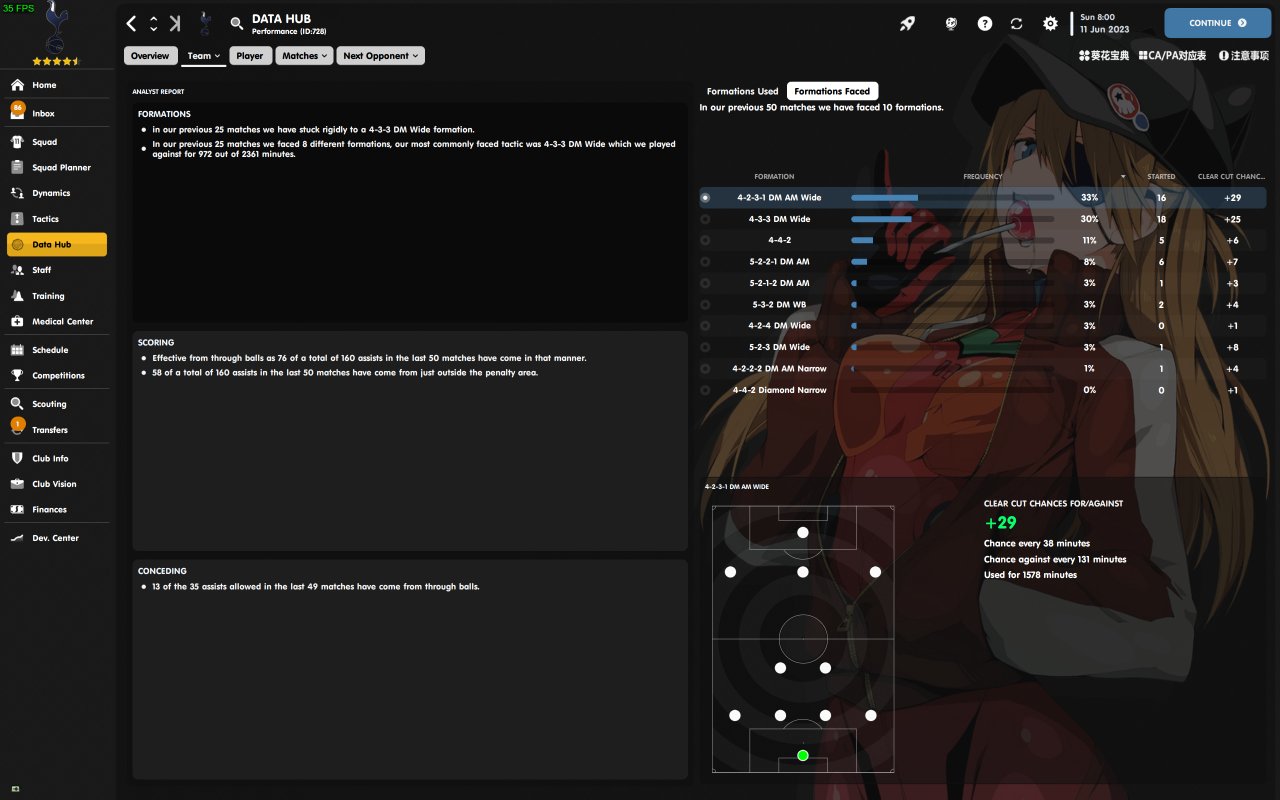This screenshot has height=800, width=1280.
Task: Select the 4-3-3 DM Wide radio button
Action: click(705, 219)
